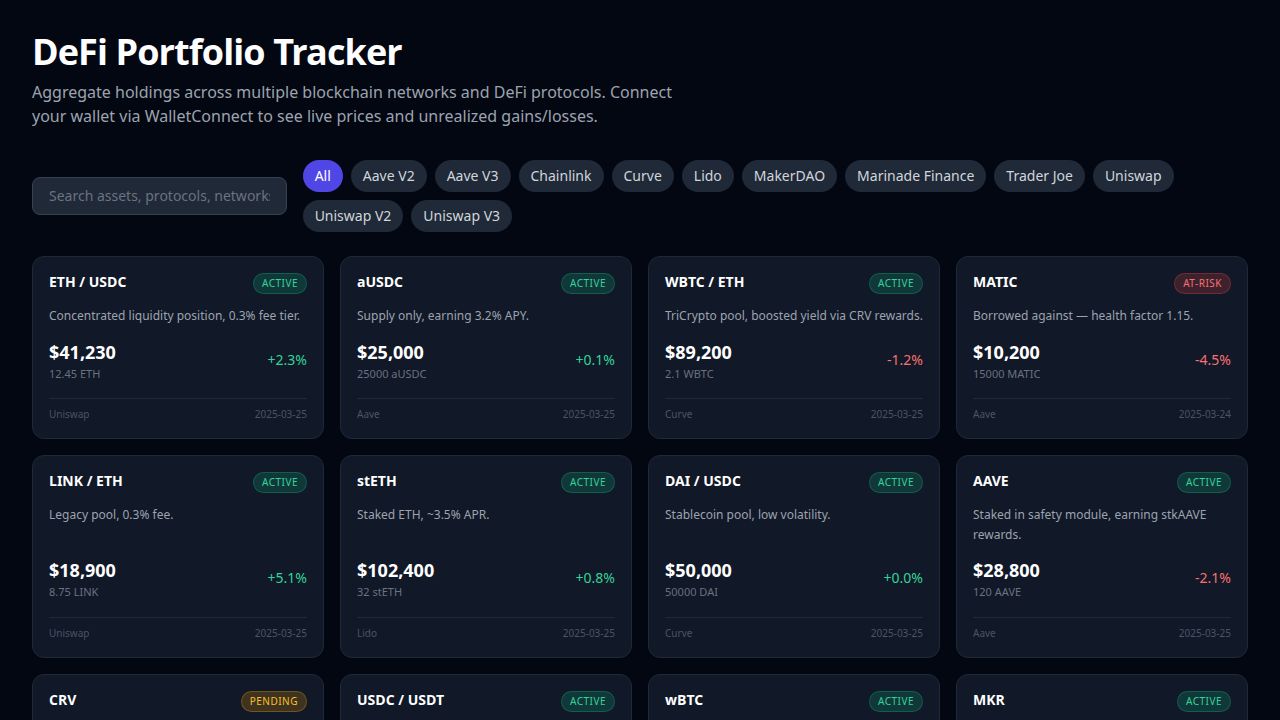Click the +0.8% change on stETH
Screen dimensions: 1280x720
coord(595,578)
